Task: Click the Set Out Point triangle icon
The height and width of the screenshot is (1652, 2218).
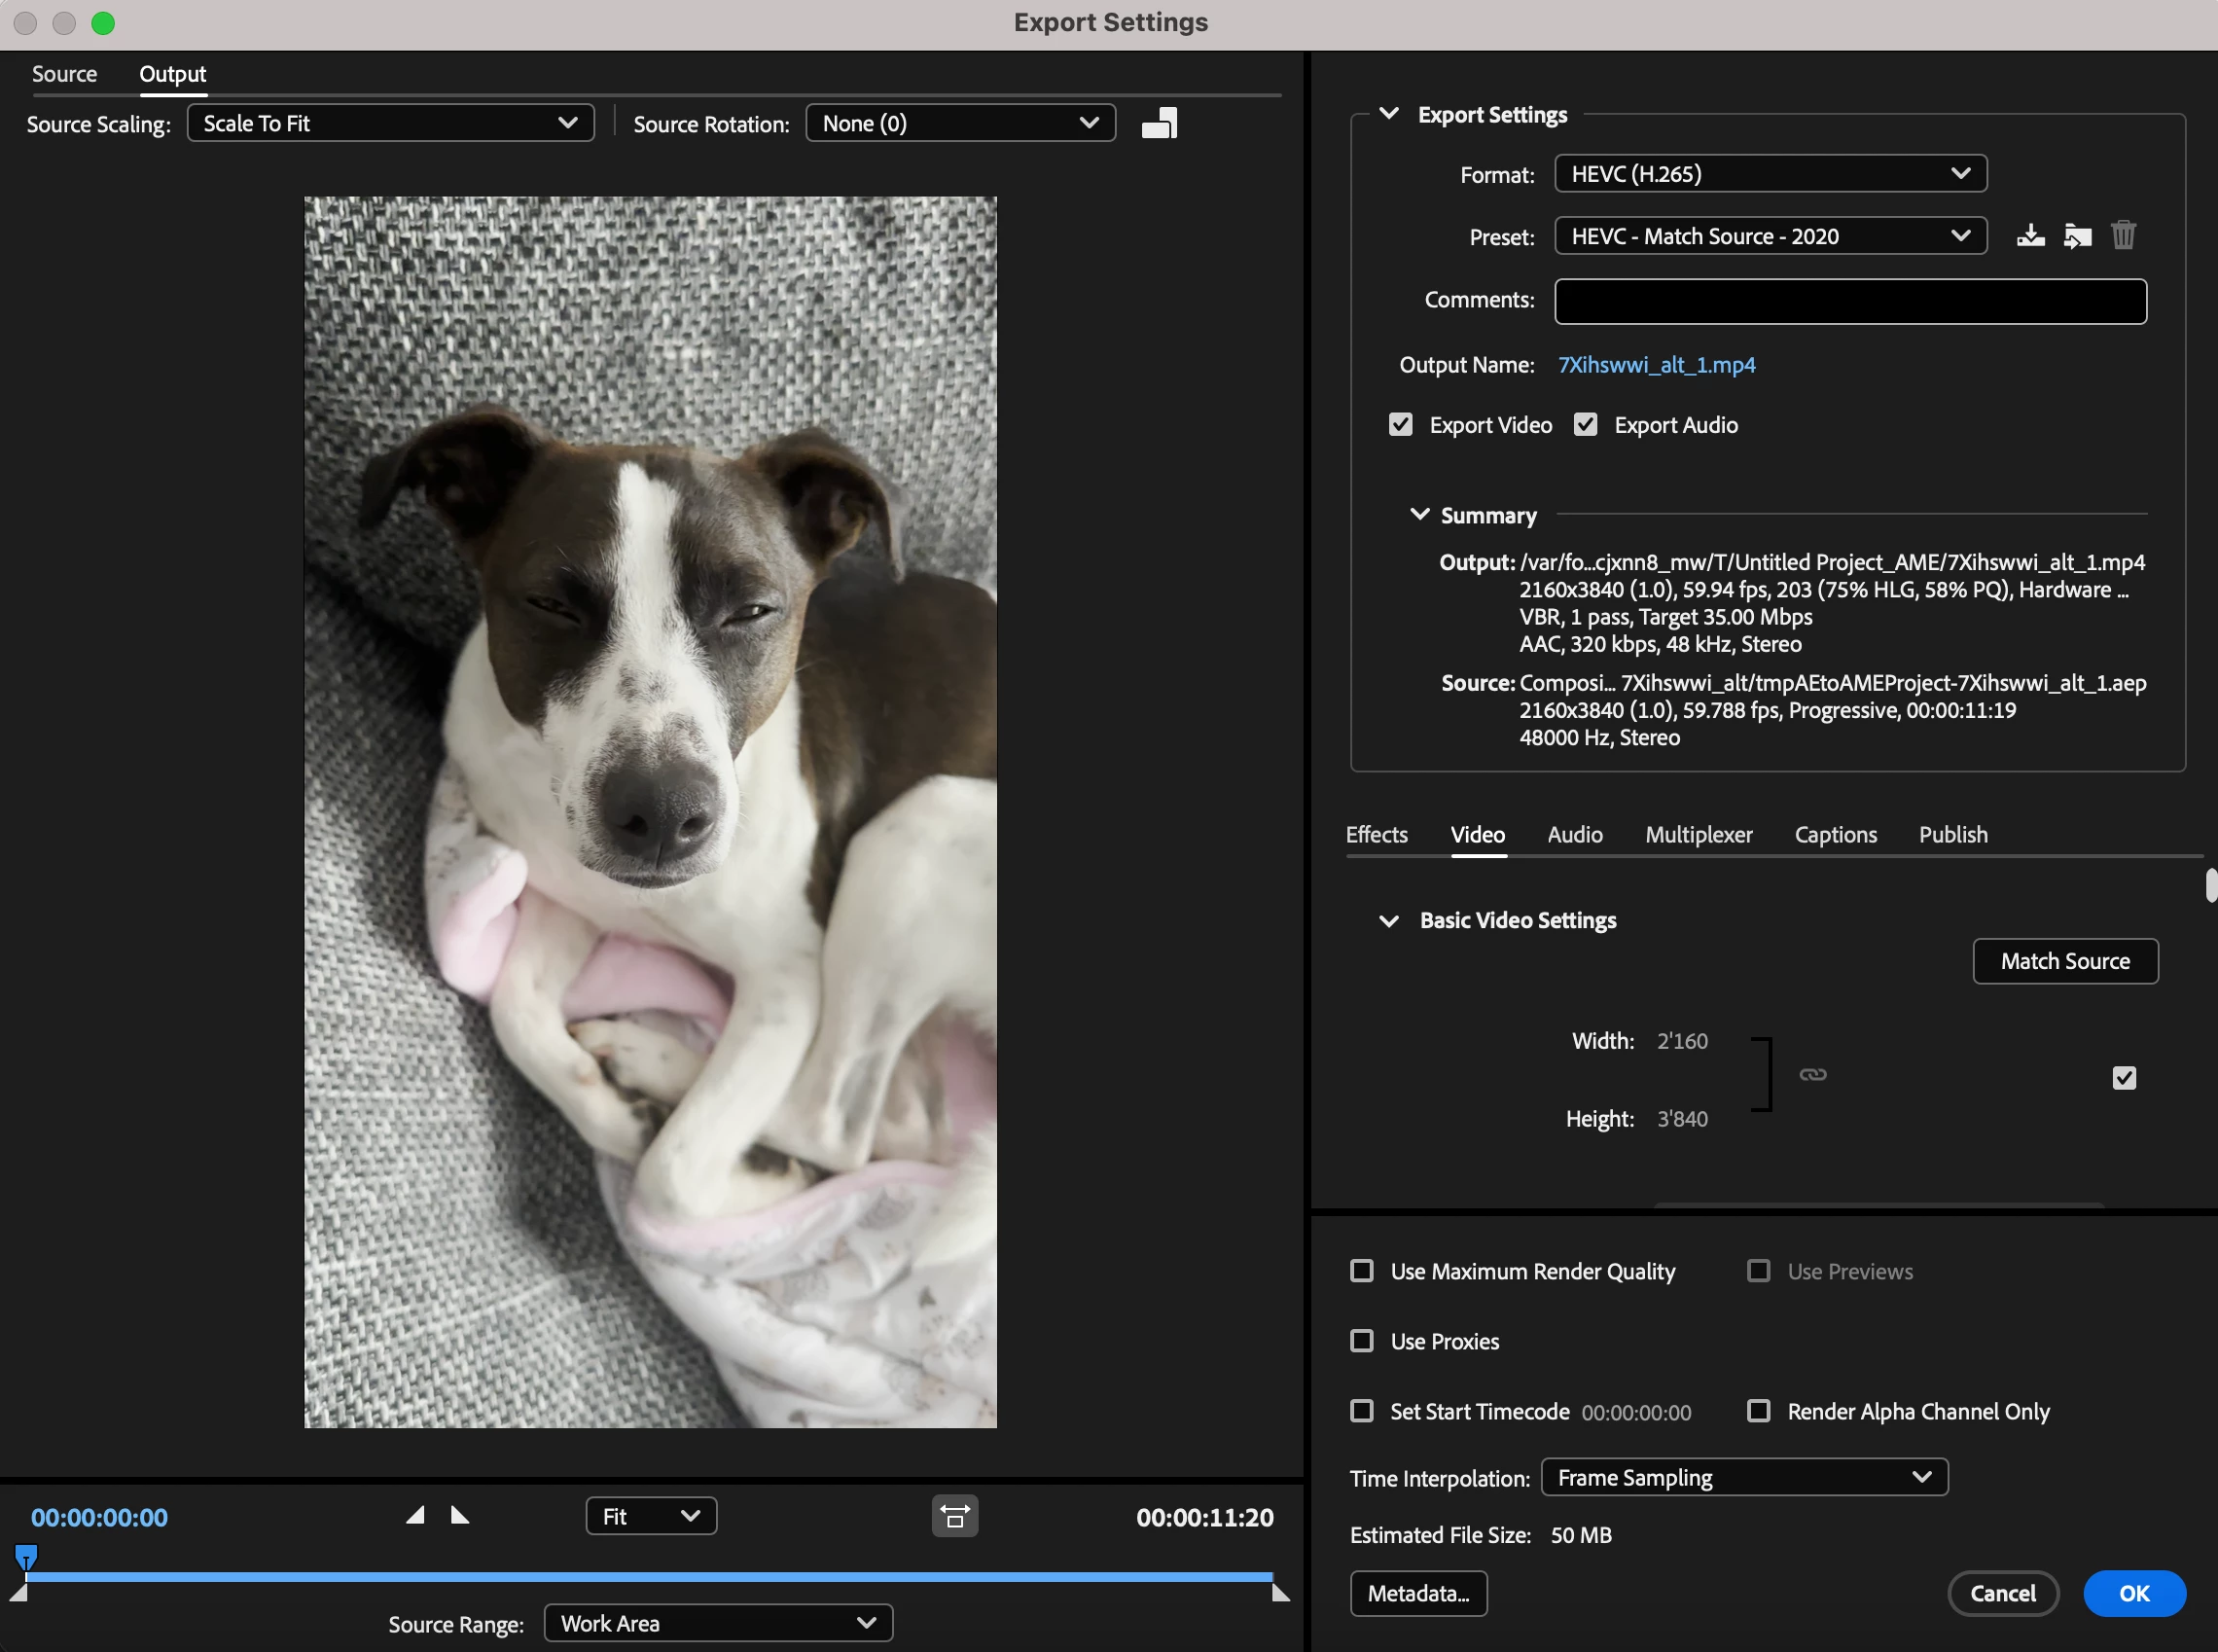Action: [x=460, y=1515]
